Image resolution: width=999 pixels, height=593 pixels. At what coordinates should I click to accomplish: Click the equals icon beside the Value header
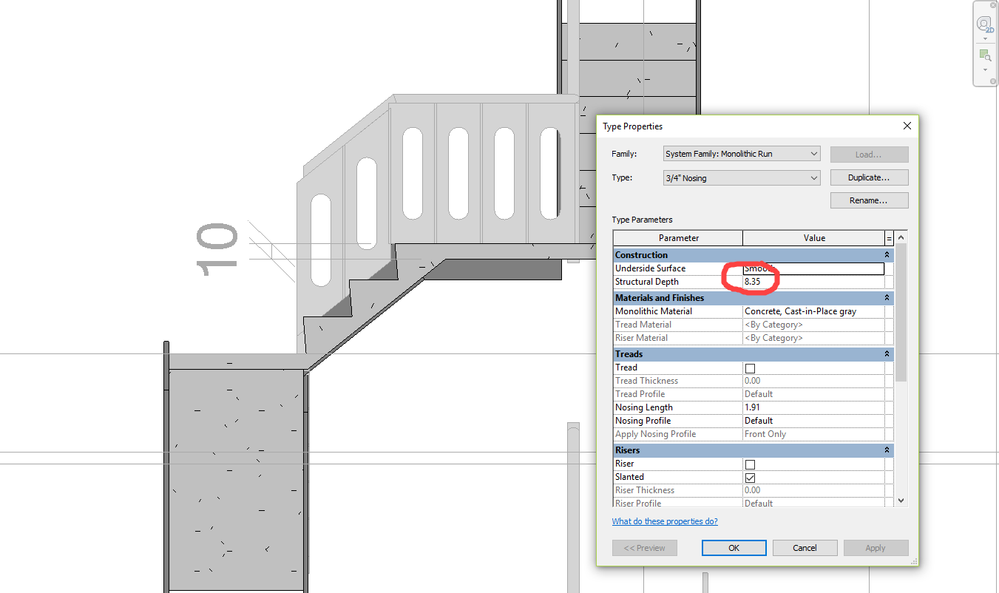click(x=889, y=238)
